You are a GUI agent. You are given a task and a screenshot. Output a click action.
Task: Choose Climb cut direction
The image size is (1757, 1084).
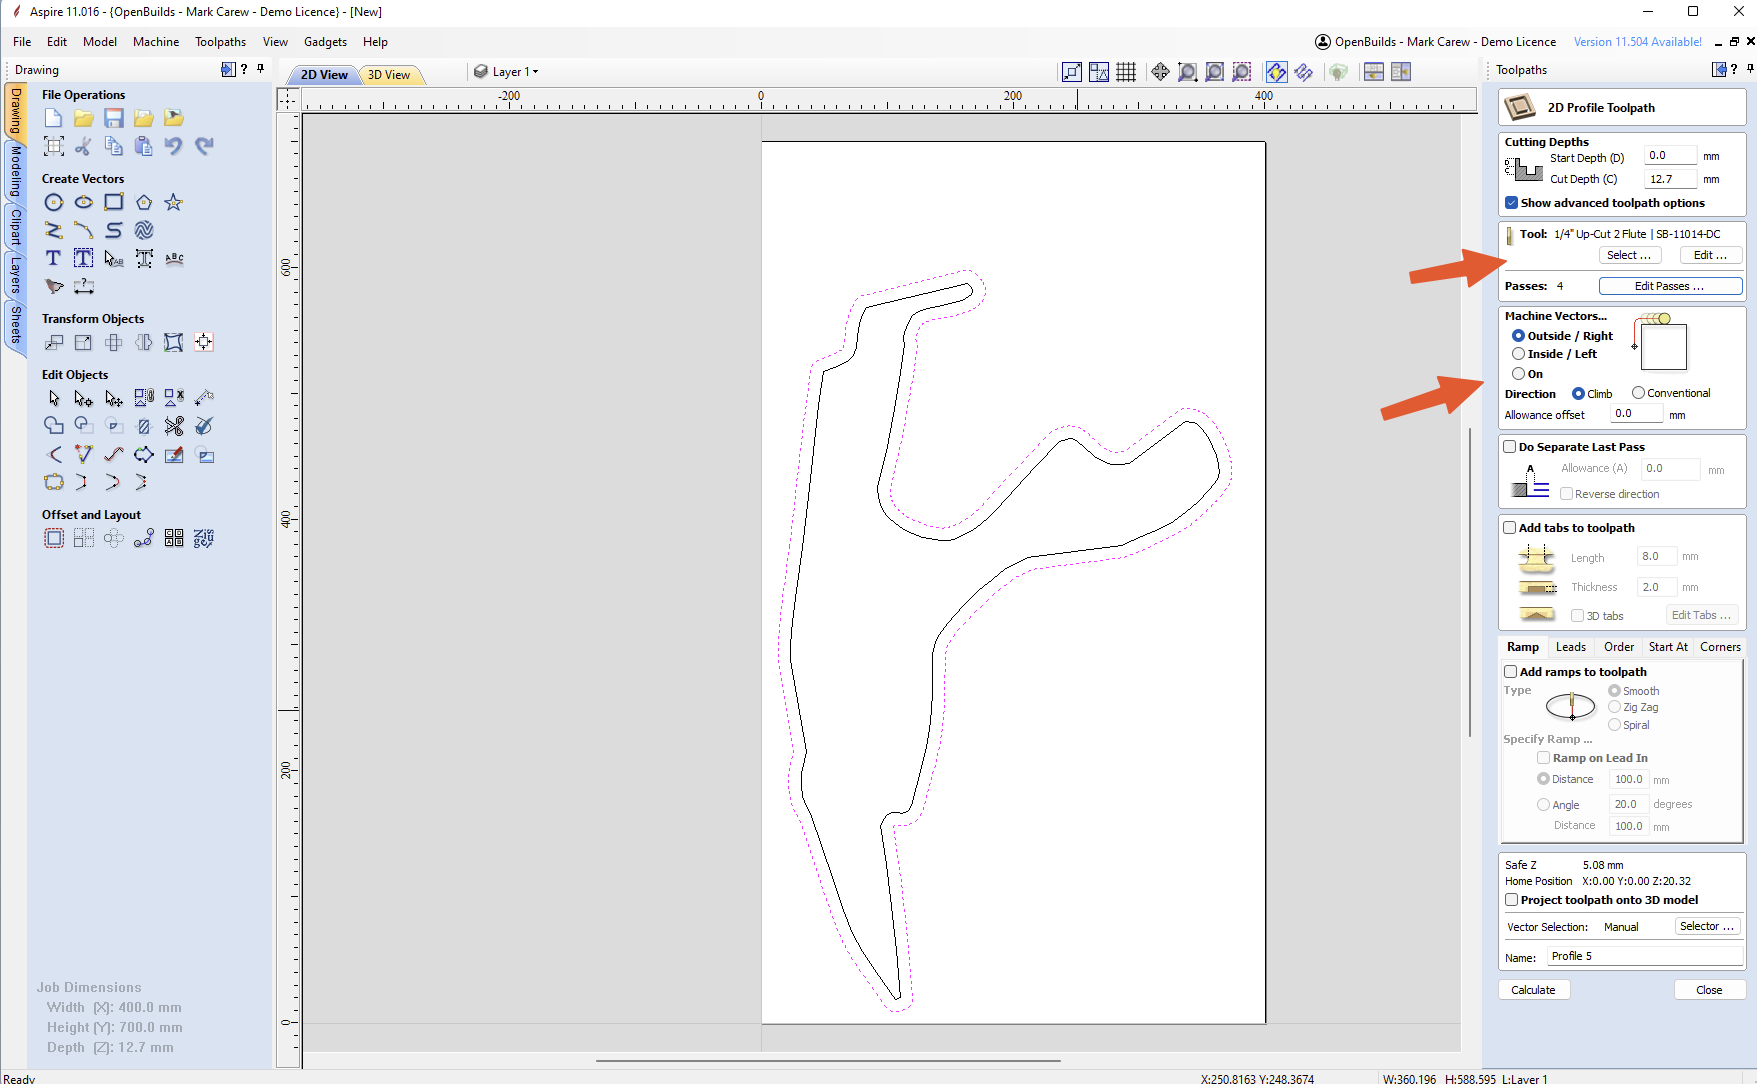[x=1578, y=394]
